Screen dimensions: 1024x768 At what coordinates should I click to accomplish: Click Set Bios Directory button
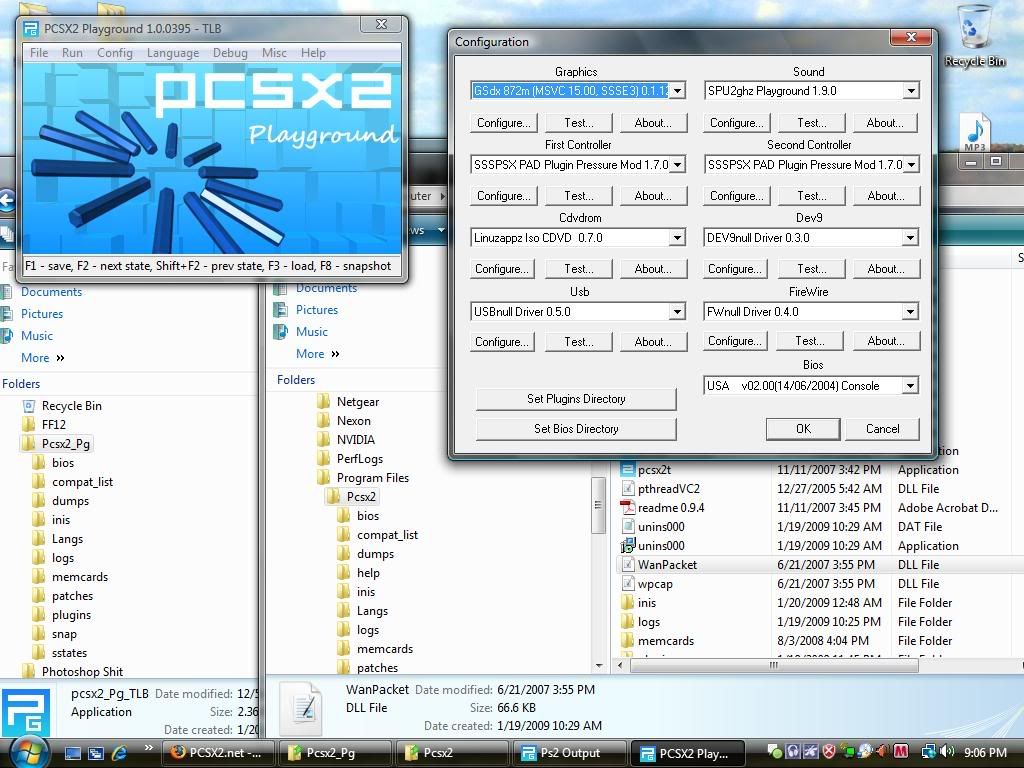tap(576, 429)
